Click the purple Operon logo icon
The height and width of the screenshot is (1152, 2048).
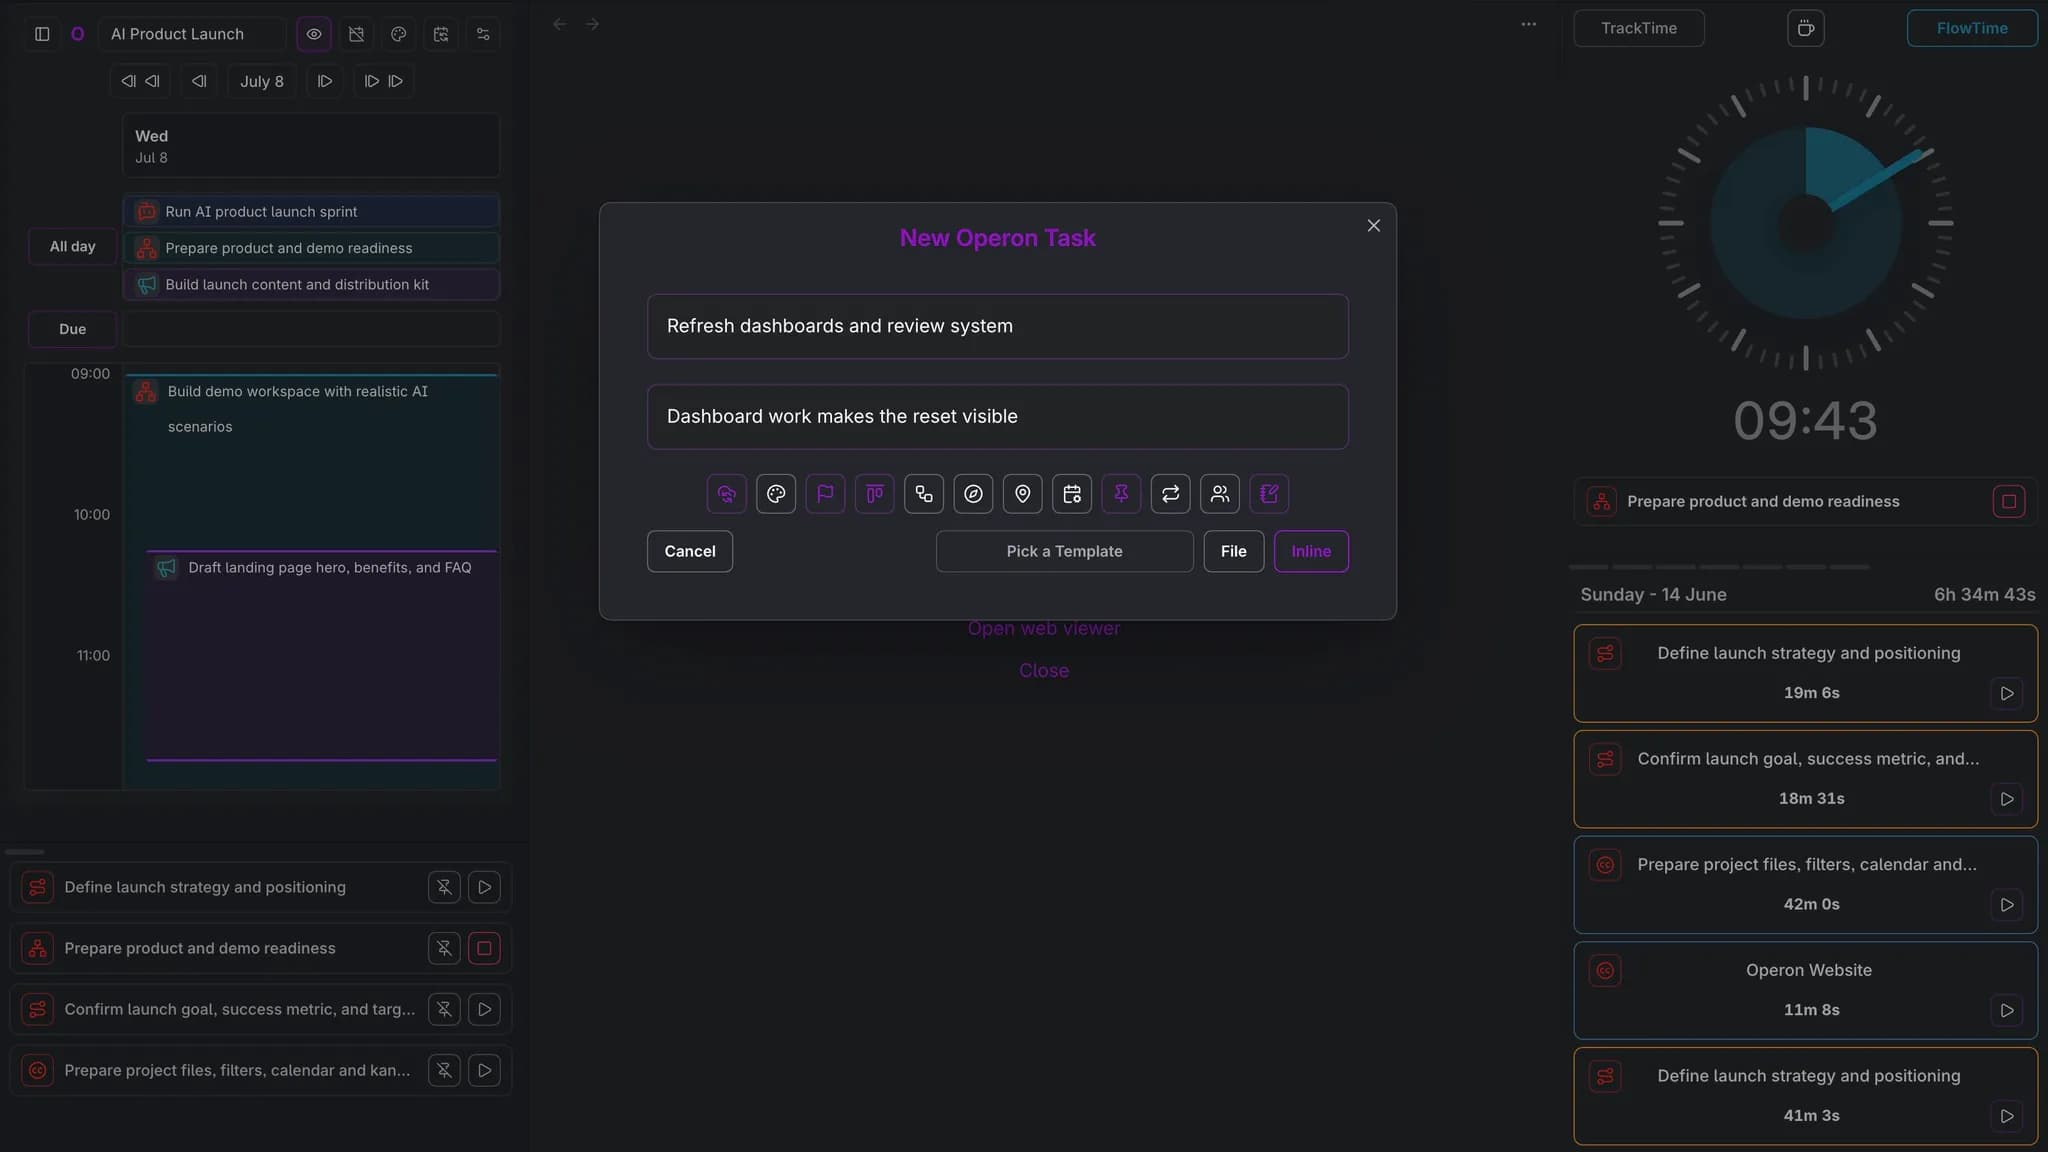(77, 34)
